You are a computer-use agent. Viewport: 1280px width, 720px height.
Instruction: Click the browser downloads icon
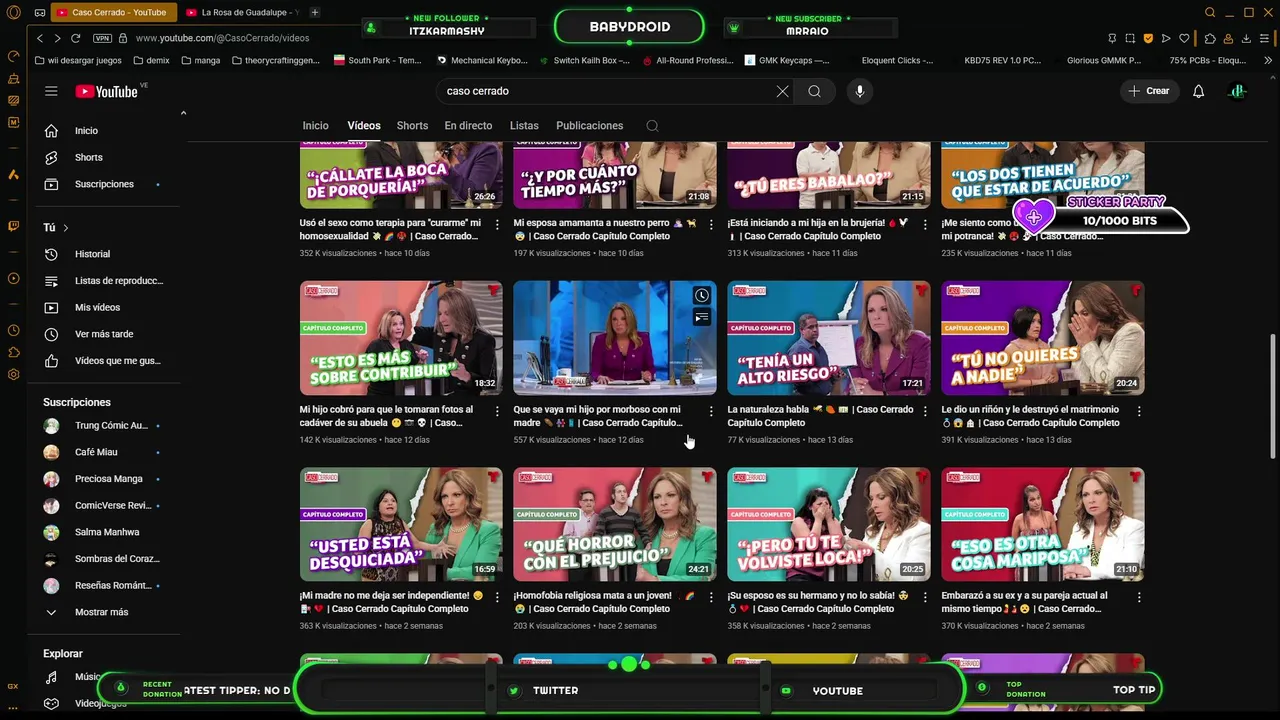pyautogui.click(x=1246, y=38)
